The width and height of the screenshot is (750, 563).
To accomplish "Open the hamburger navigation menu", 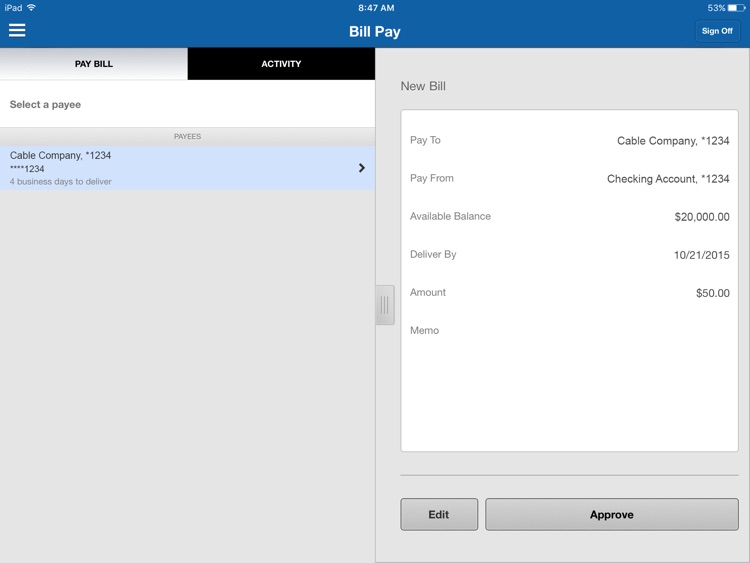I will coord(17,31).
